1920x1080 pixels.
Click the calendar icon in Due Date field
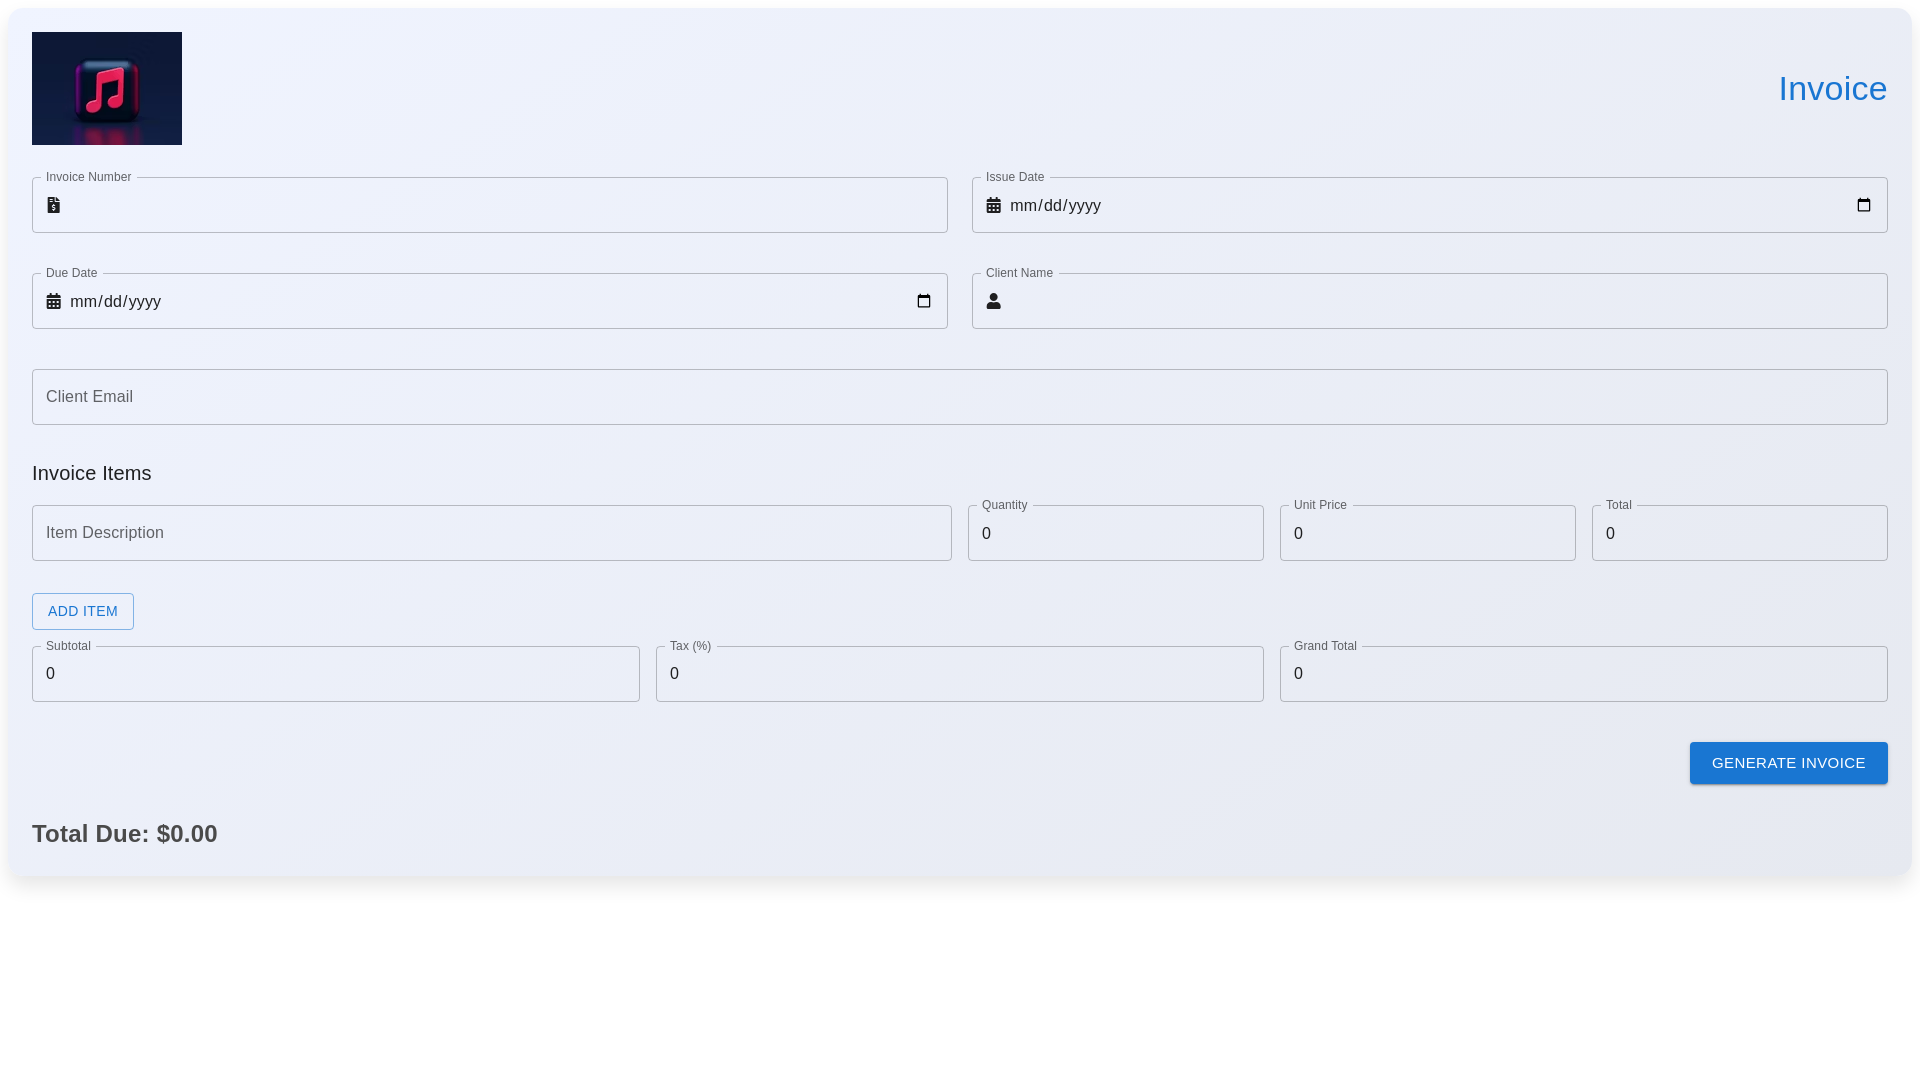click(54, 301)
